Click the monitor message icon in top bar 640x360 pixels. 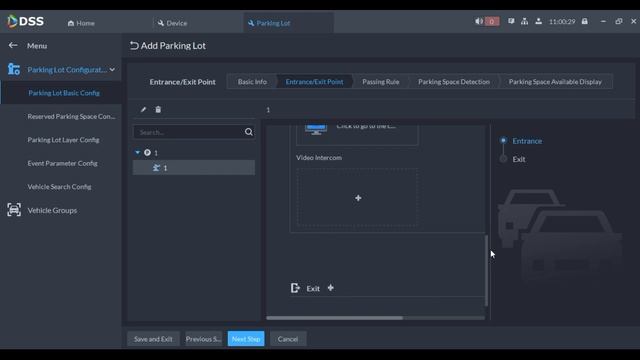pyautogui.click(x=511, y=21)
